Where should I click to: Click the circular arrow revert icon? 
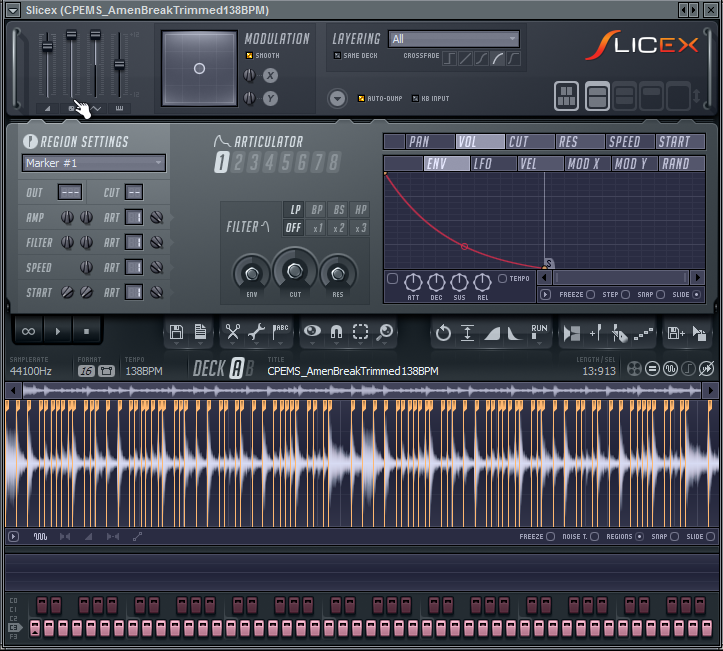coord(443,333)
